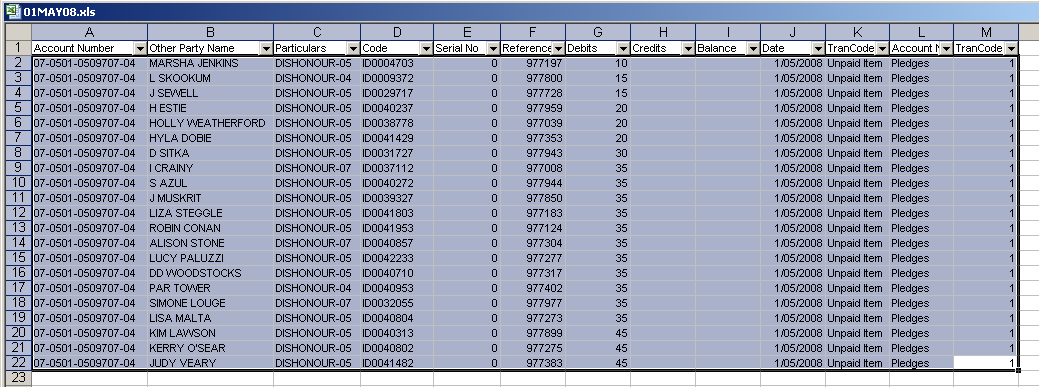The height and width of the screenshot is (387, 1039).
Task: Click reference cell 977383
Action: pyautogui.click(x=533, y=363)
